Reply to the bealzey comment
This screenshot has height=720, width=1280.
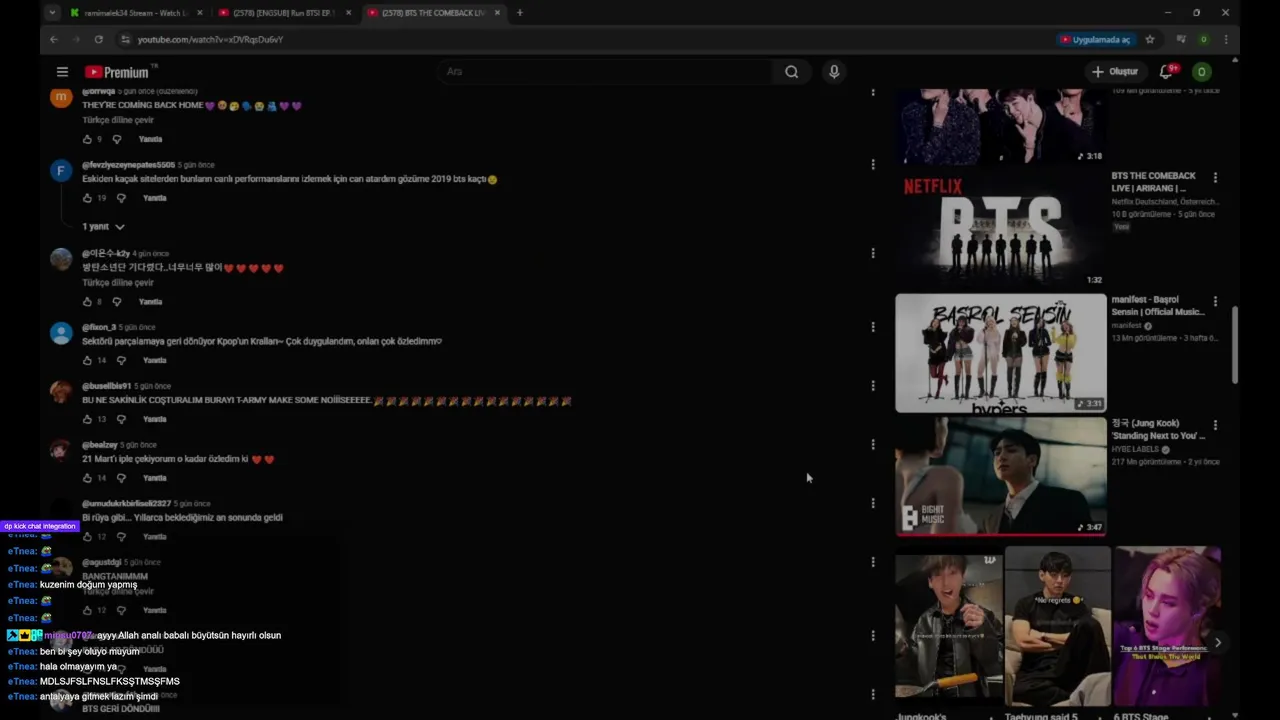click(x=154, y=478)
